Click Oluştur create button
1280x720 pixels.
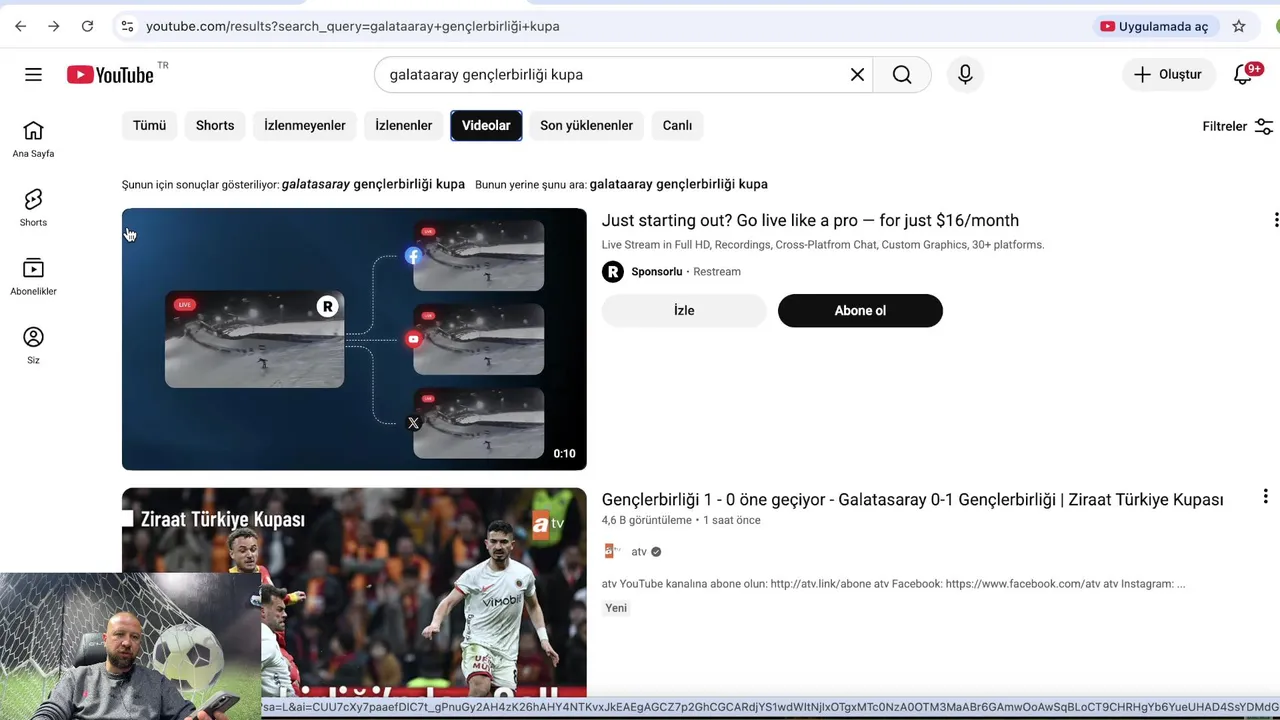(1167, 74)
